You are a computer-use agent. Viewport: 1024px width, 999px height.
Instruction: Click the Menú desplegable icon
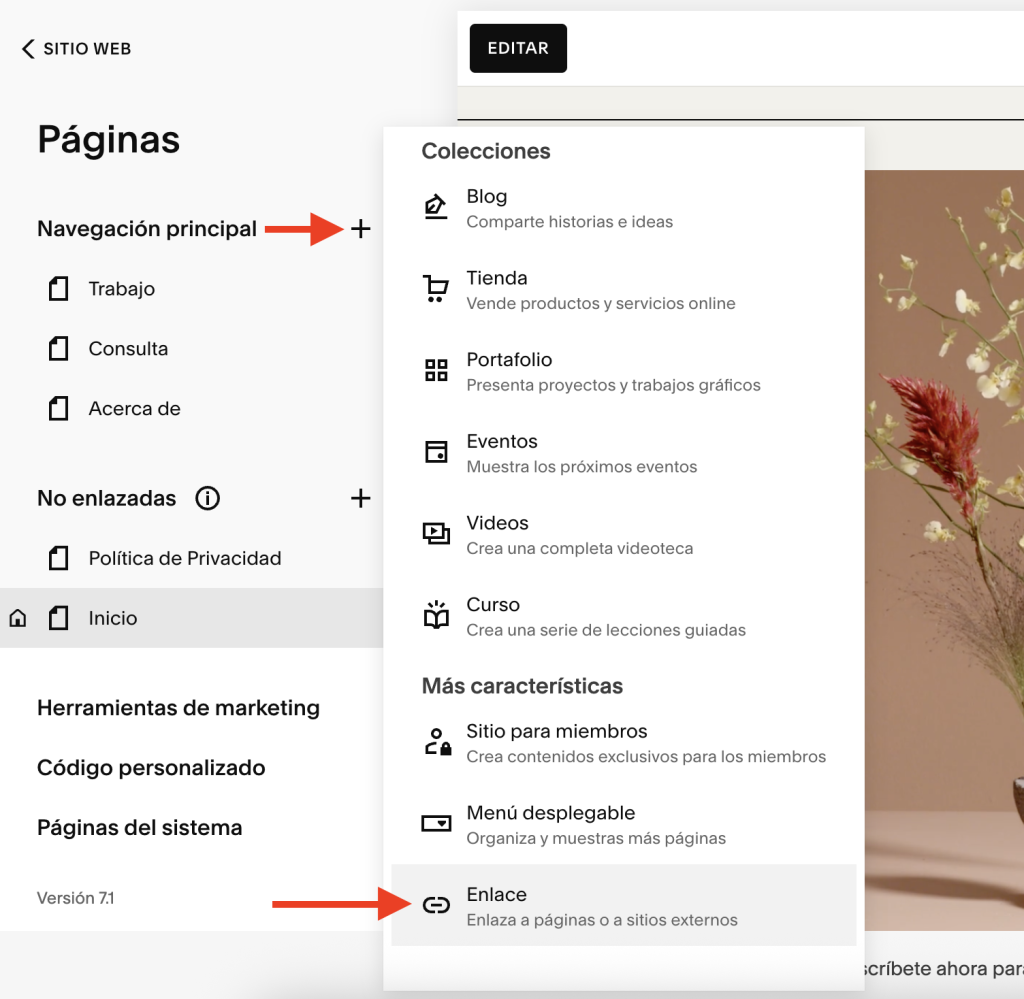click(x=436, y=823)
